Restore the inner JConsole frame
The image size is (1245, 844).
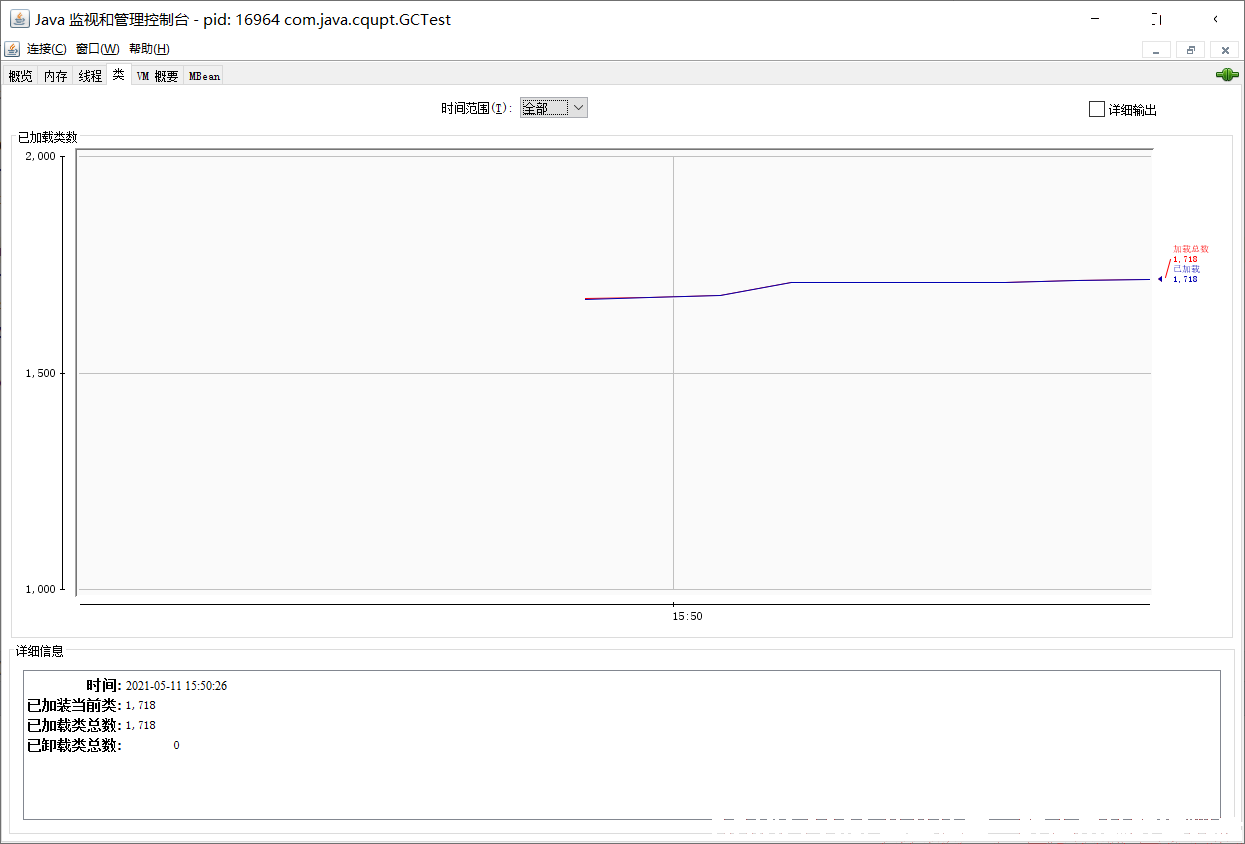tap(1191, 50)
